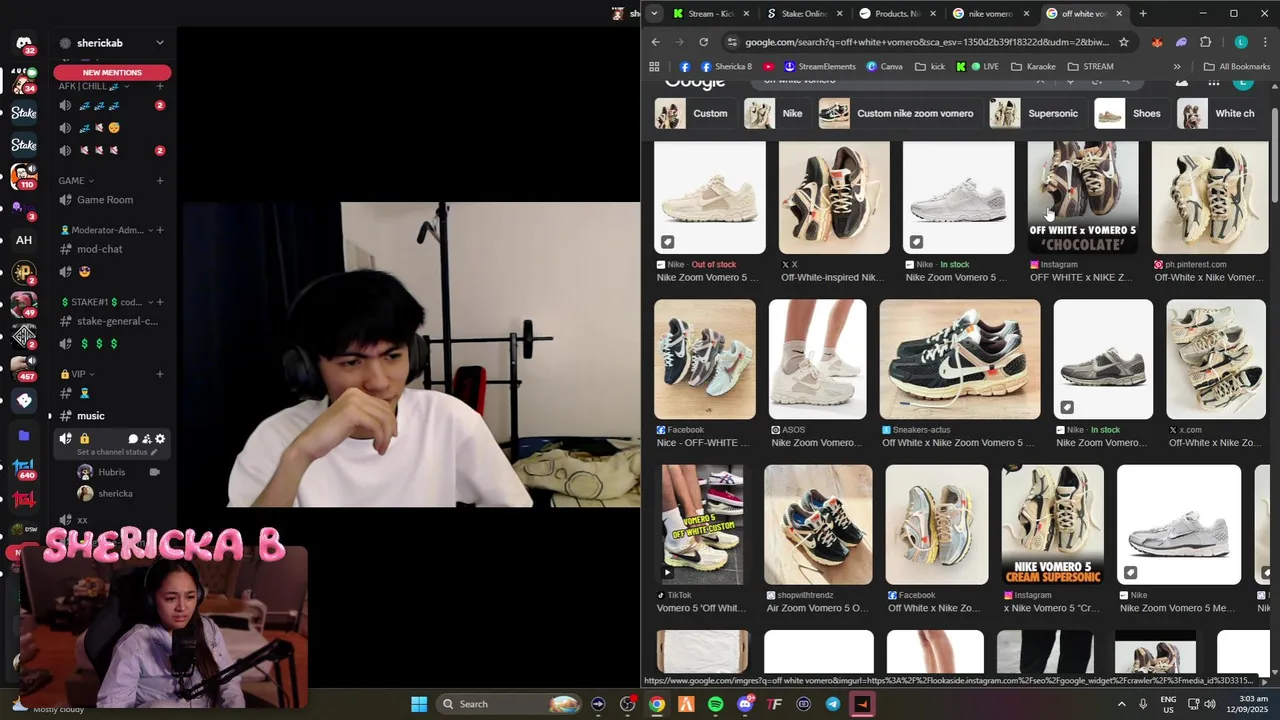Viewport: 1280px width, 720px height.
Task: Collapse the Moderator-Adm category
Action: coord(107,230)
